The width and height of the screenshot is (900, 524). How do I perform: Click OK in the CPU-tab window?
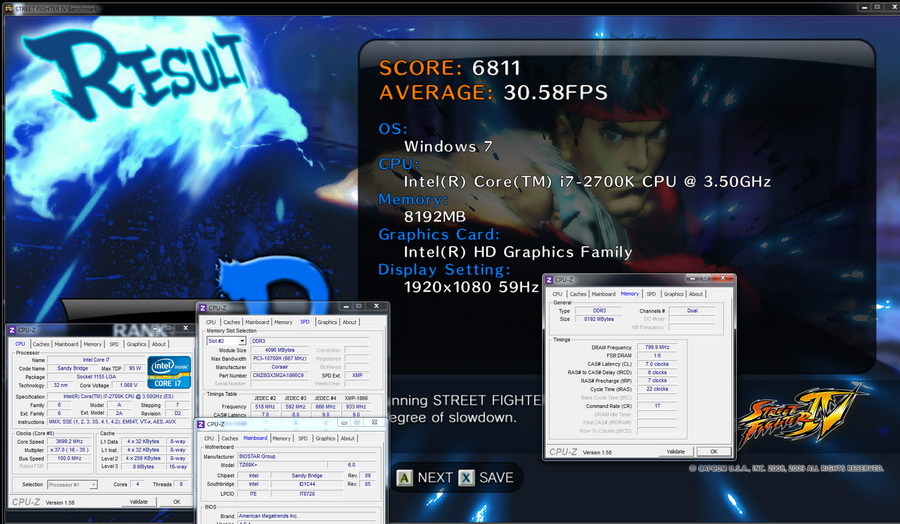pos(176,502)
